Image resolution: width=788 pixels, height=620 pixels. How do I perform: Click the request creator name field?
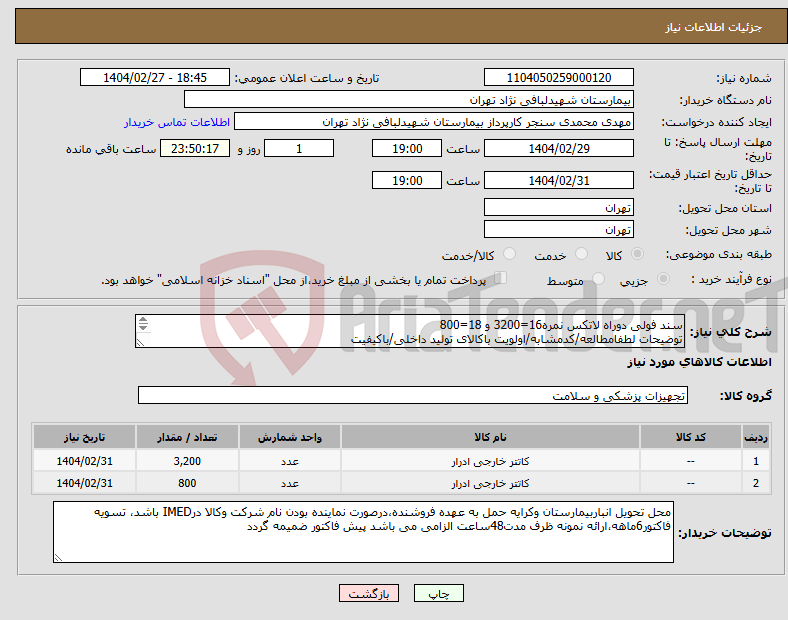click(x=434, y=122)
